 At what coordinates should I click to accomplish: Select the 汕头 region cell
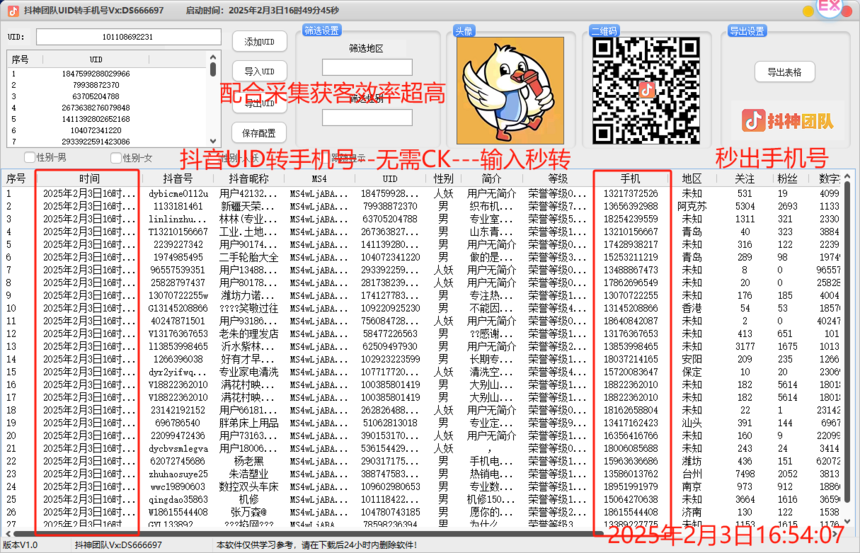click(x=692, y=423)
